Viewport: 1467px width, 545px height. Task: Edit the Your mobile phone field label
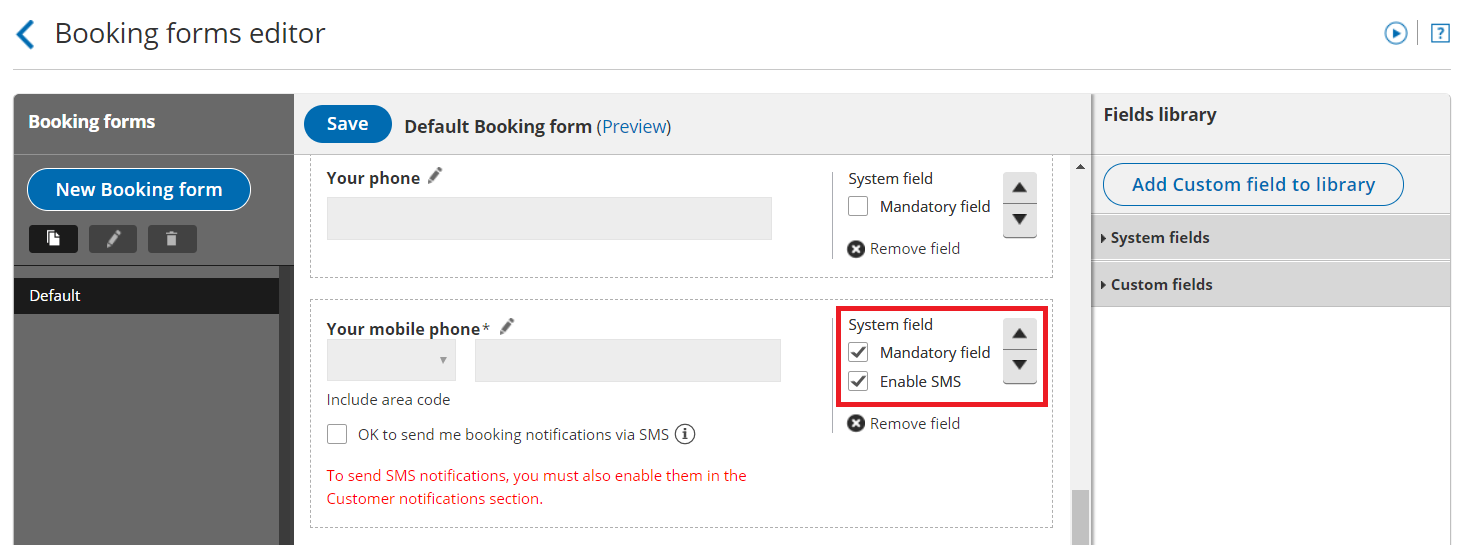click(x=507, y=326)
